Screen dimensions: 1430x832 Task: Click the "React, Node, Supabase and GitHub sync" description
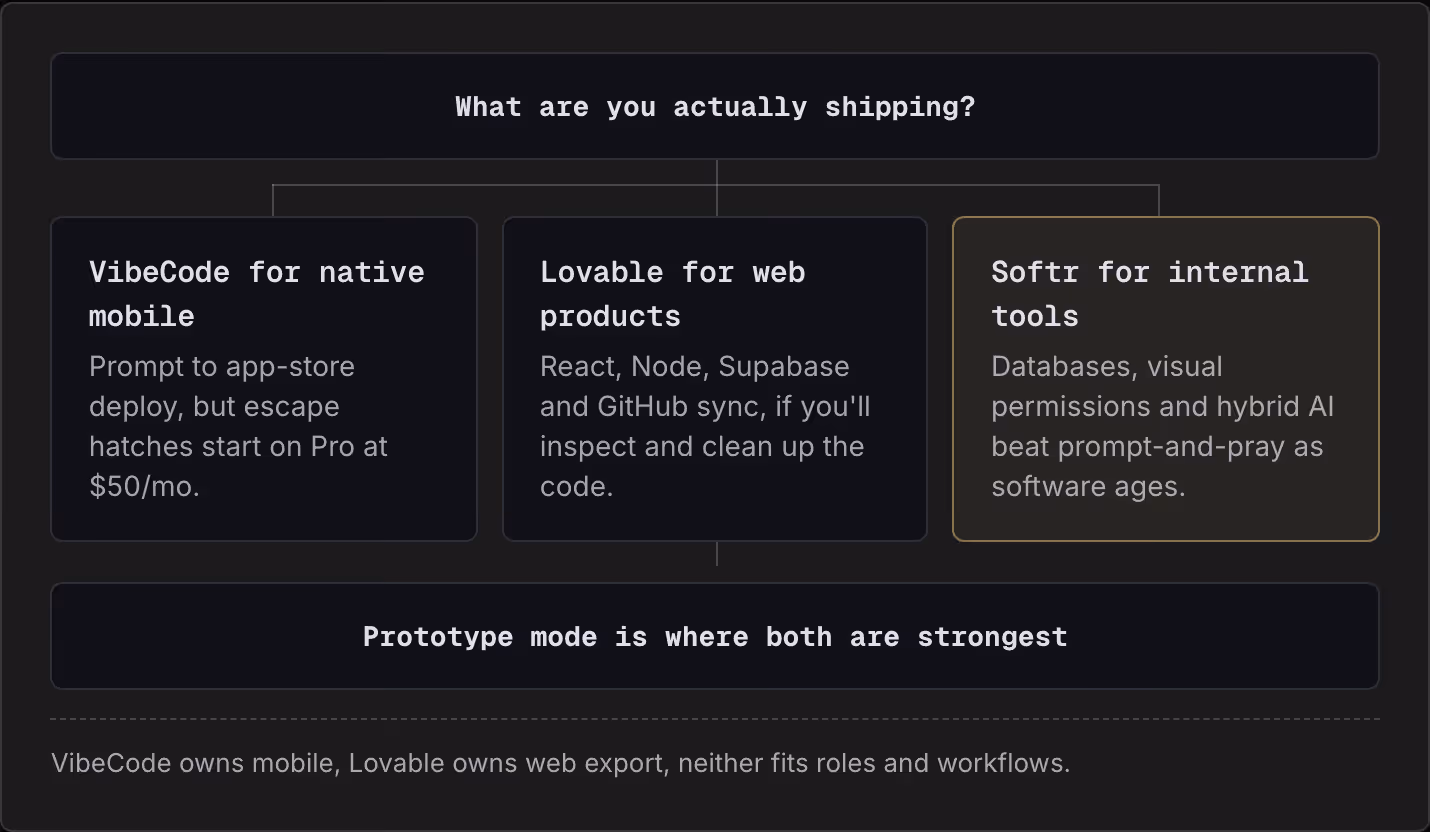pyautogui.click(x=705, y=426)
